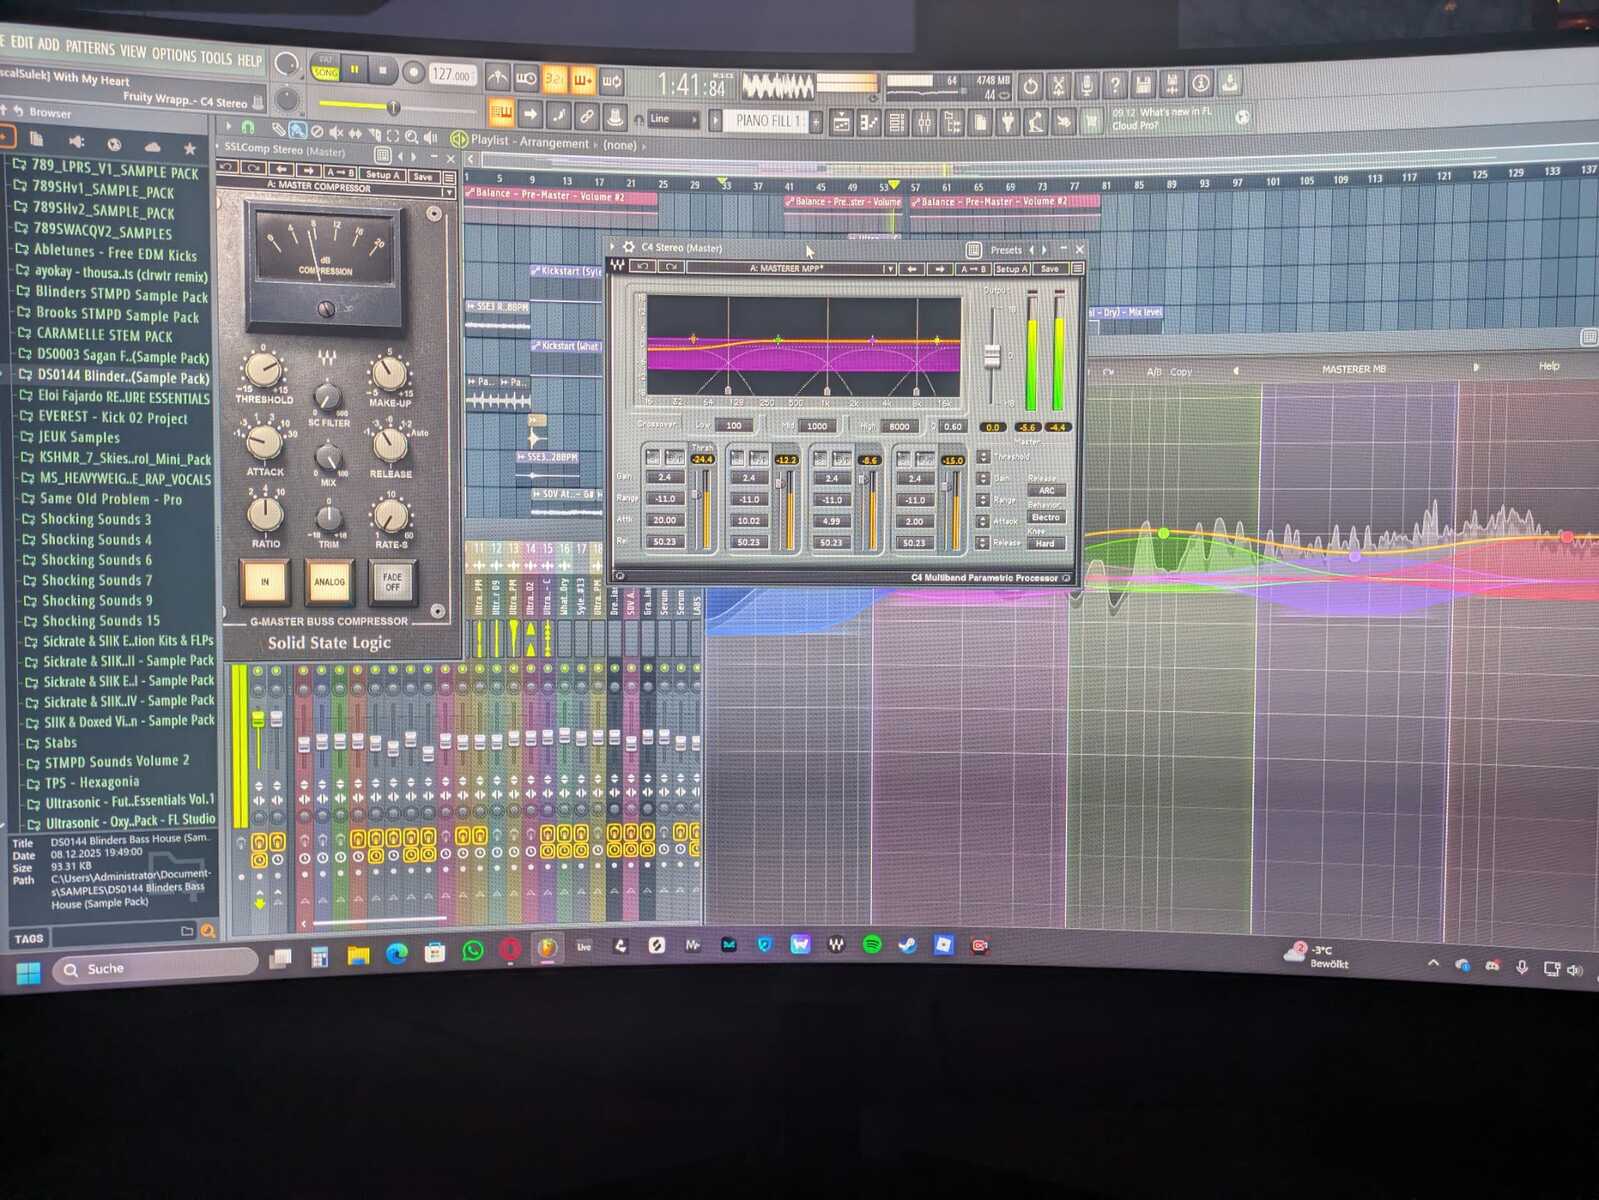Open the ADD menu
Screen dimensions: 1599x1200
click(x=48, y=44)
